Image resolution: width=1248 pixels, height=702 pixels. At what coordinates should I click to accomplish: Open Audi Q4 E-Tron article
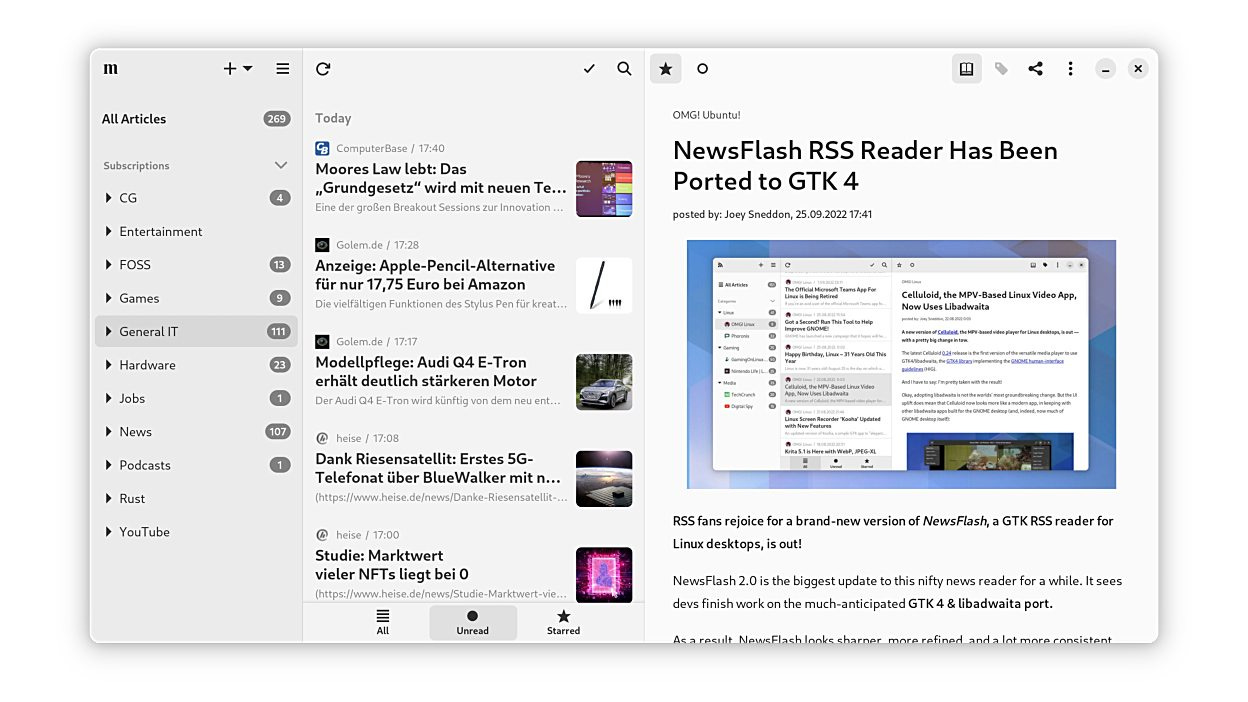click(x=474, y=372)
